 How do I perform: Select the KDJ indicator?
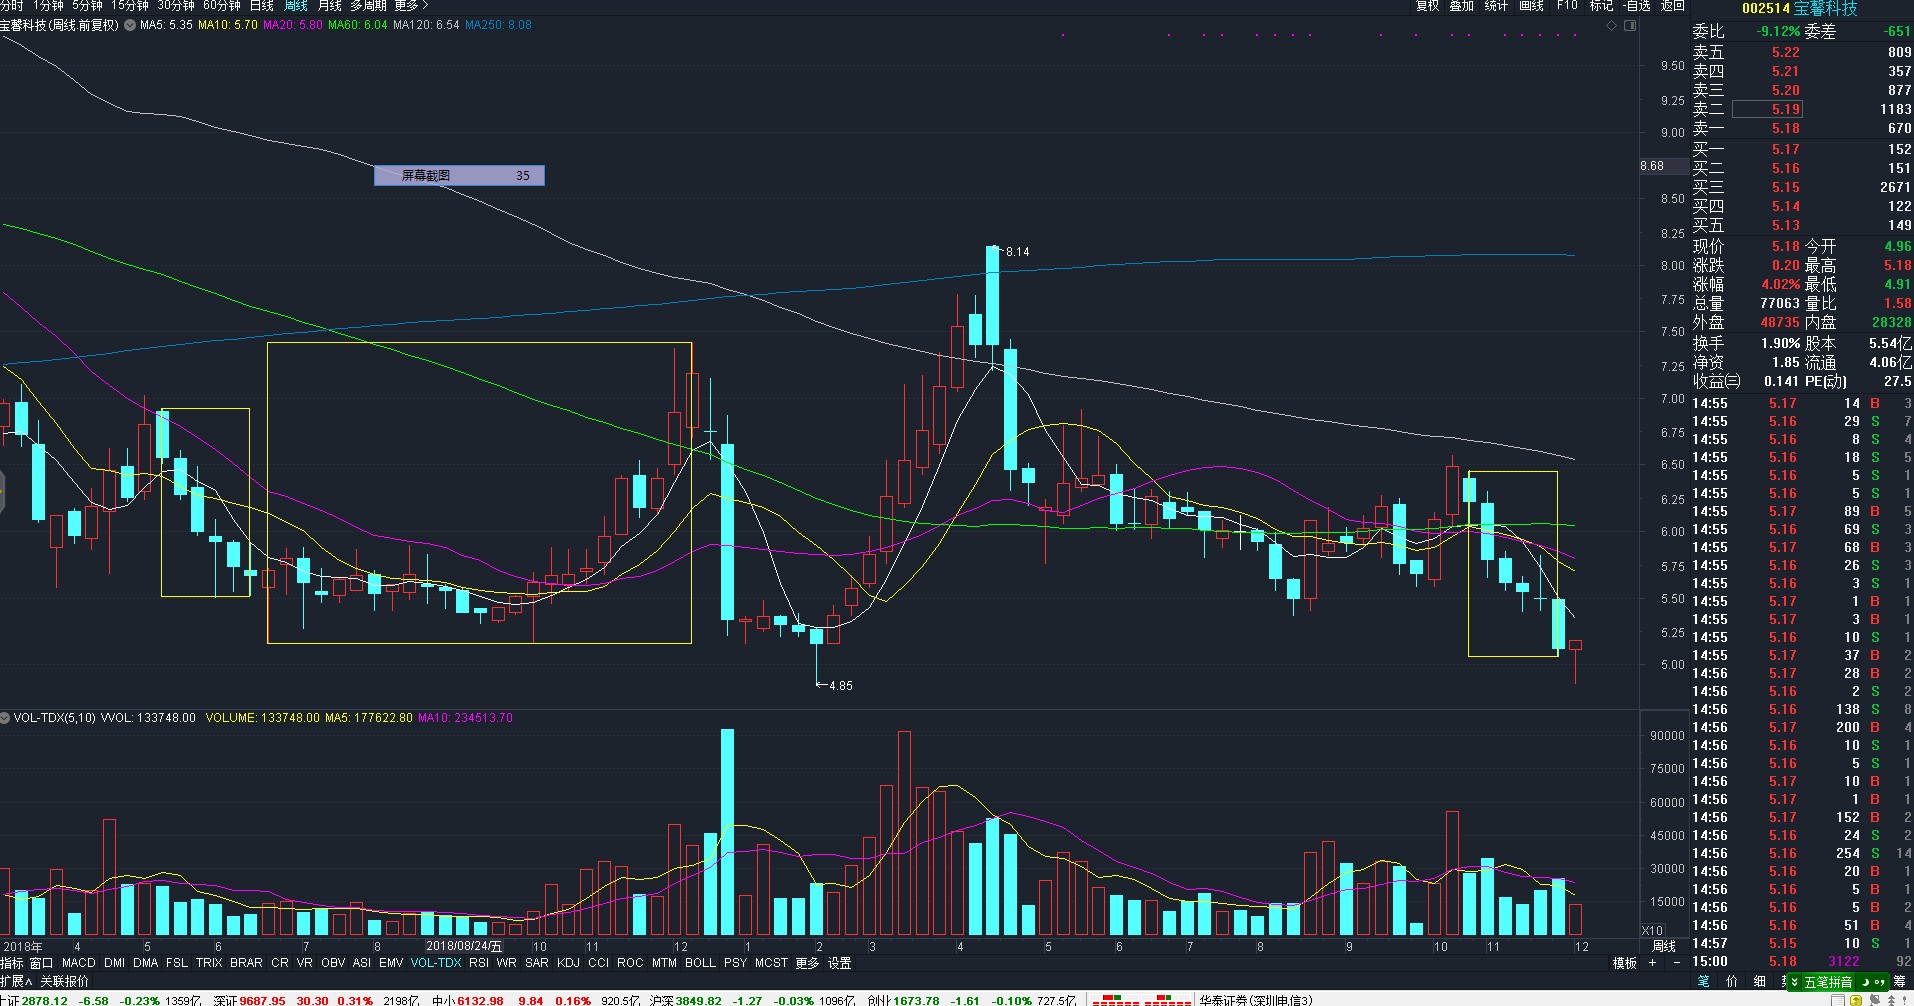(x=568, y=963)
